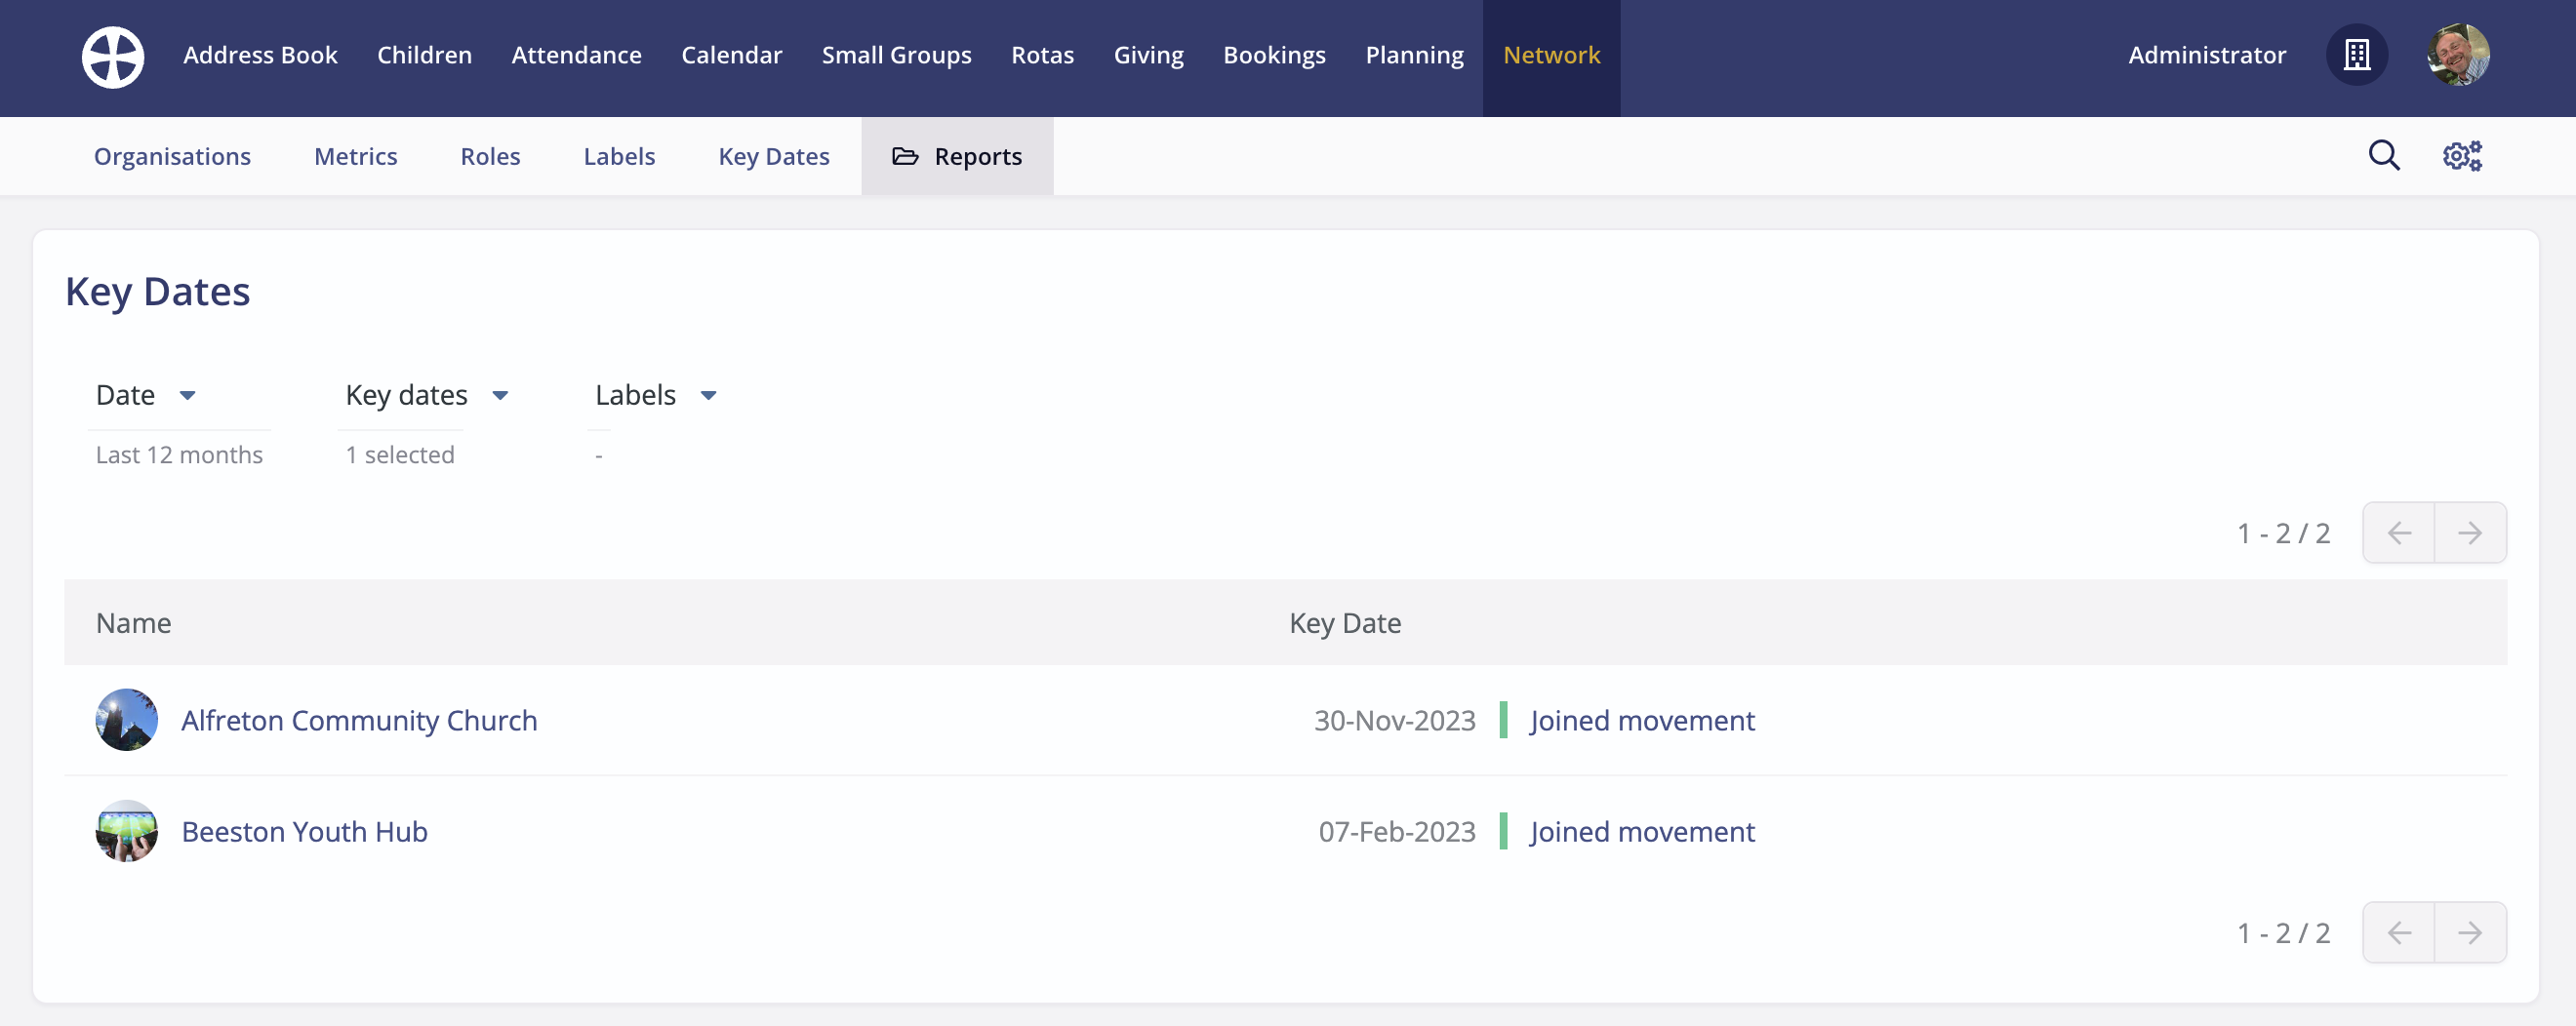Click the Administrator link
Screen dimensions: 2576x1026
coord(2206,55)
